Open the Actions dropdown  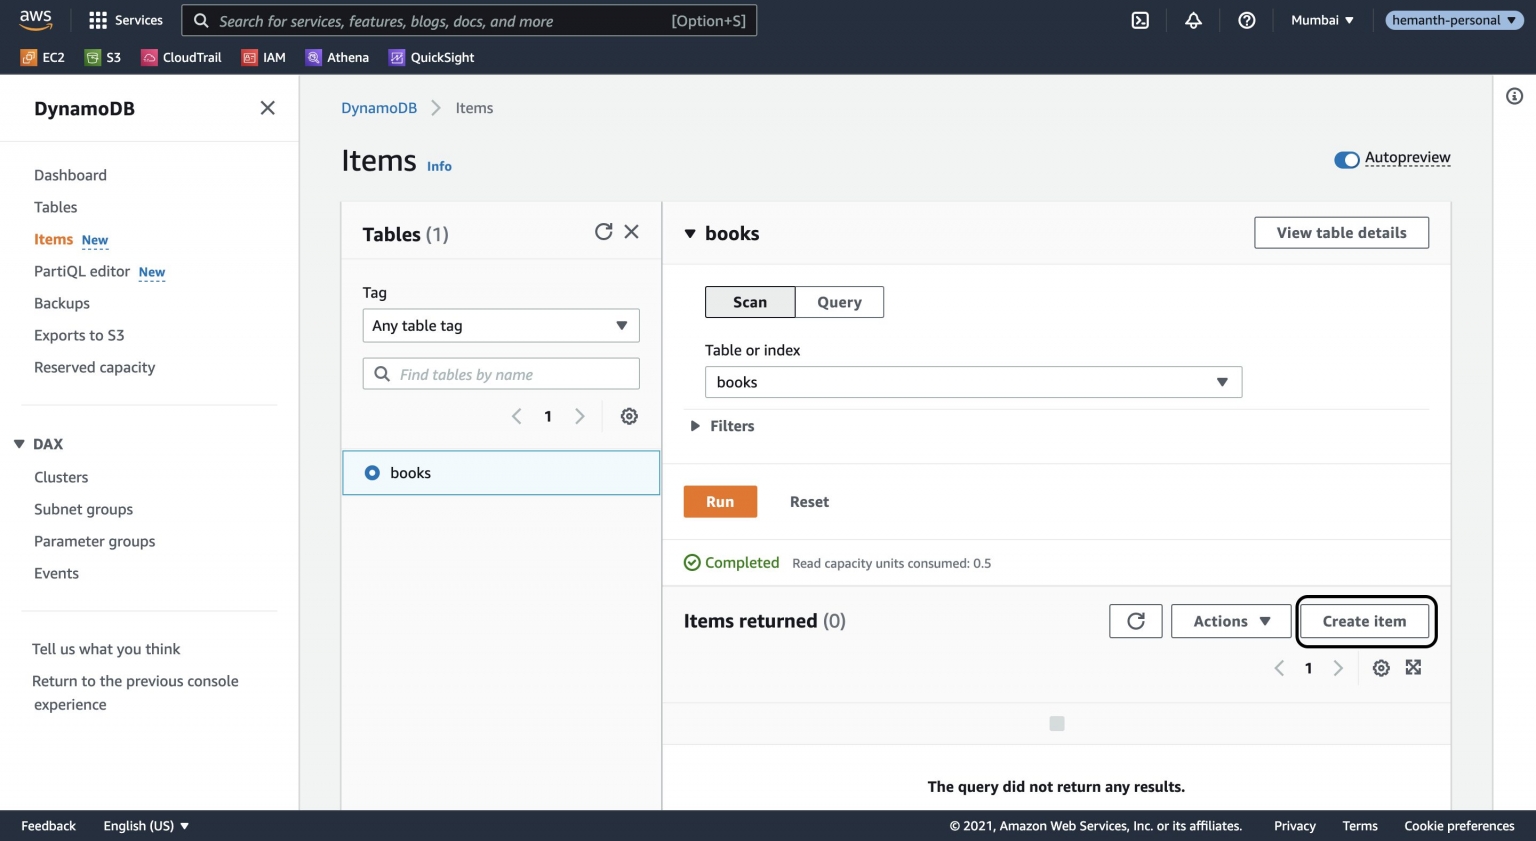[x=1230, y=620]
